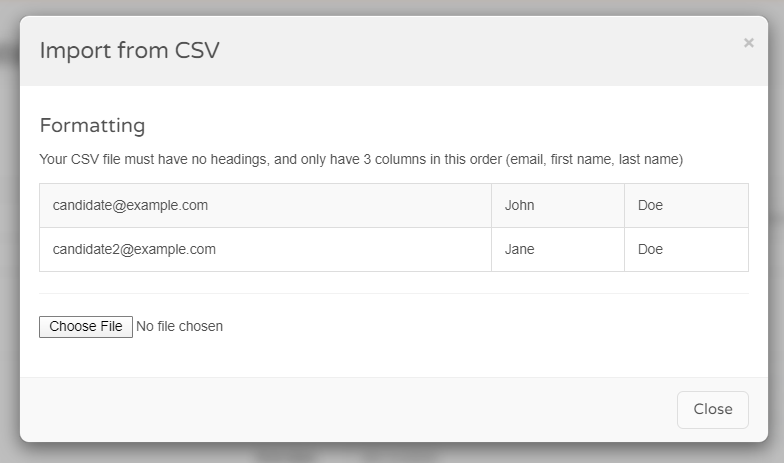Click the CSV formatting instructions text
784x463 pixels.
point(361,160)
